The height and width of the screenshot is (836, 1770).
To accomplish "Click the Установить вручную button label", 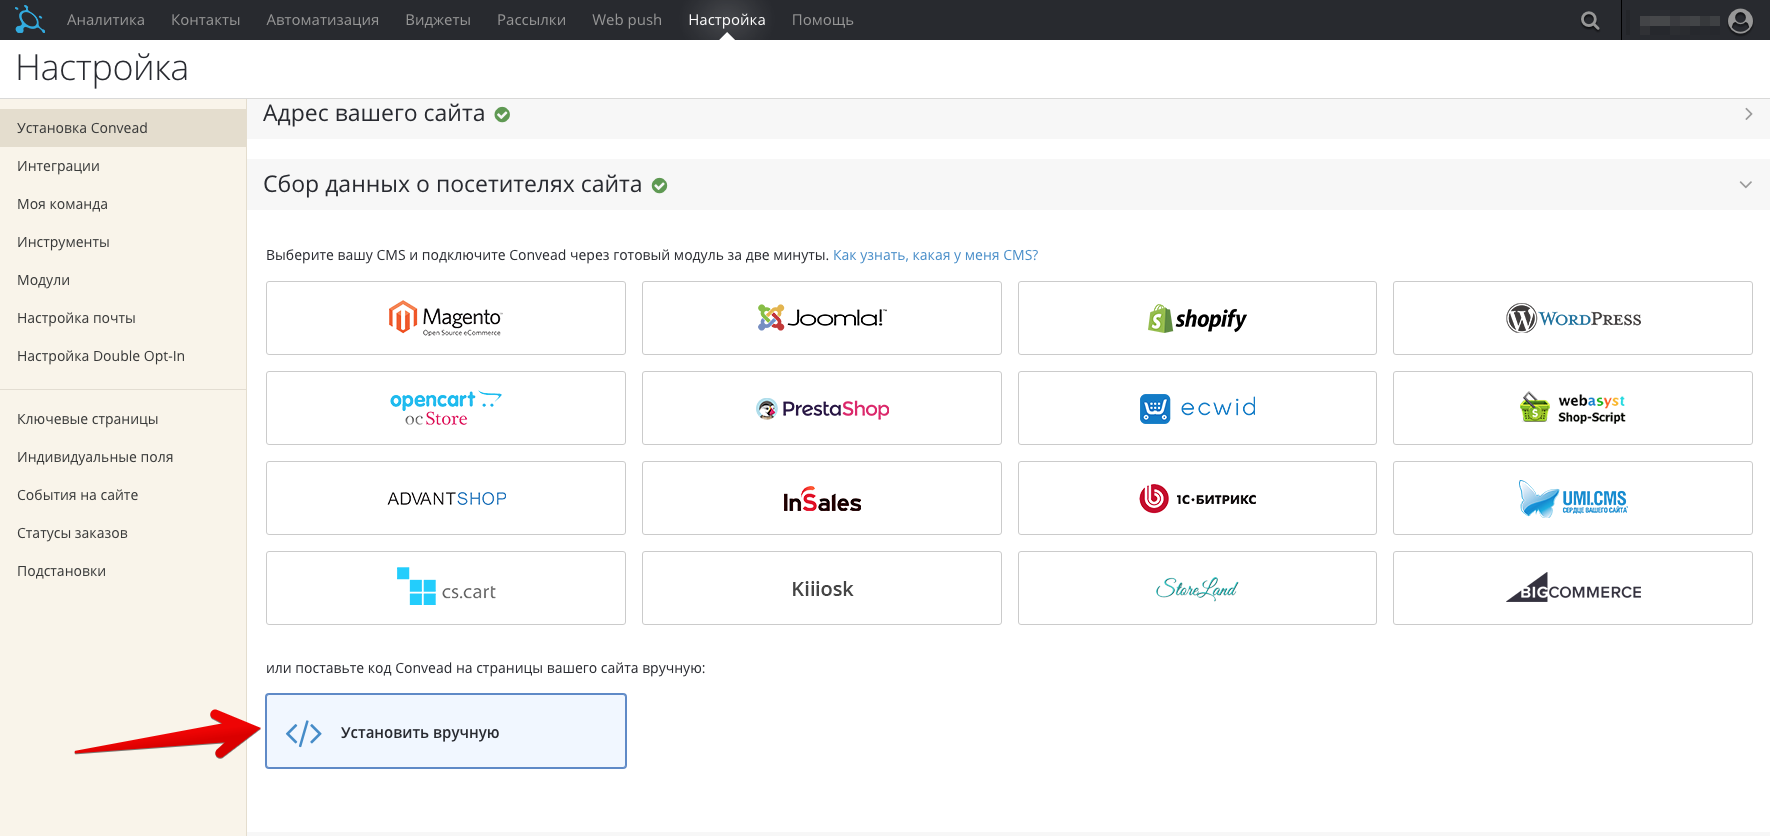I will (x=420, y=733).
